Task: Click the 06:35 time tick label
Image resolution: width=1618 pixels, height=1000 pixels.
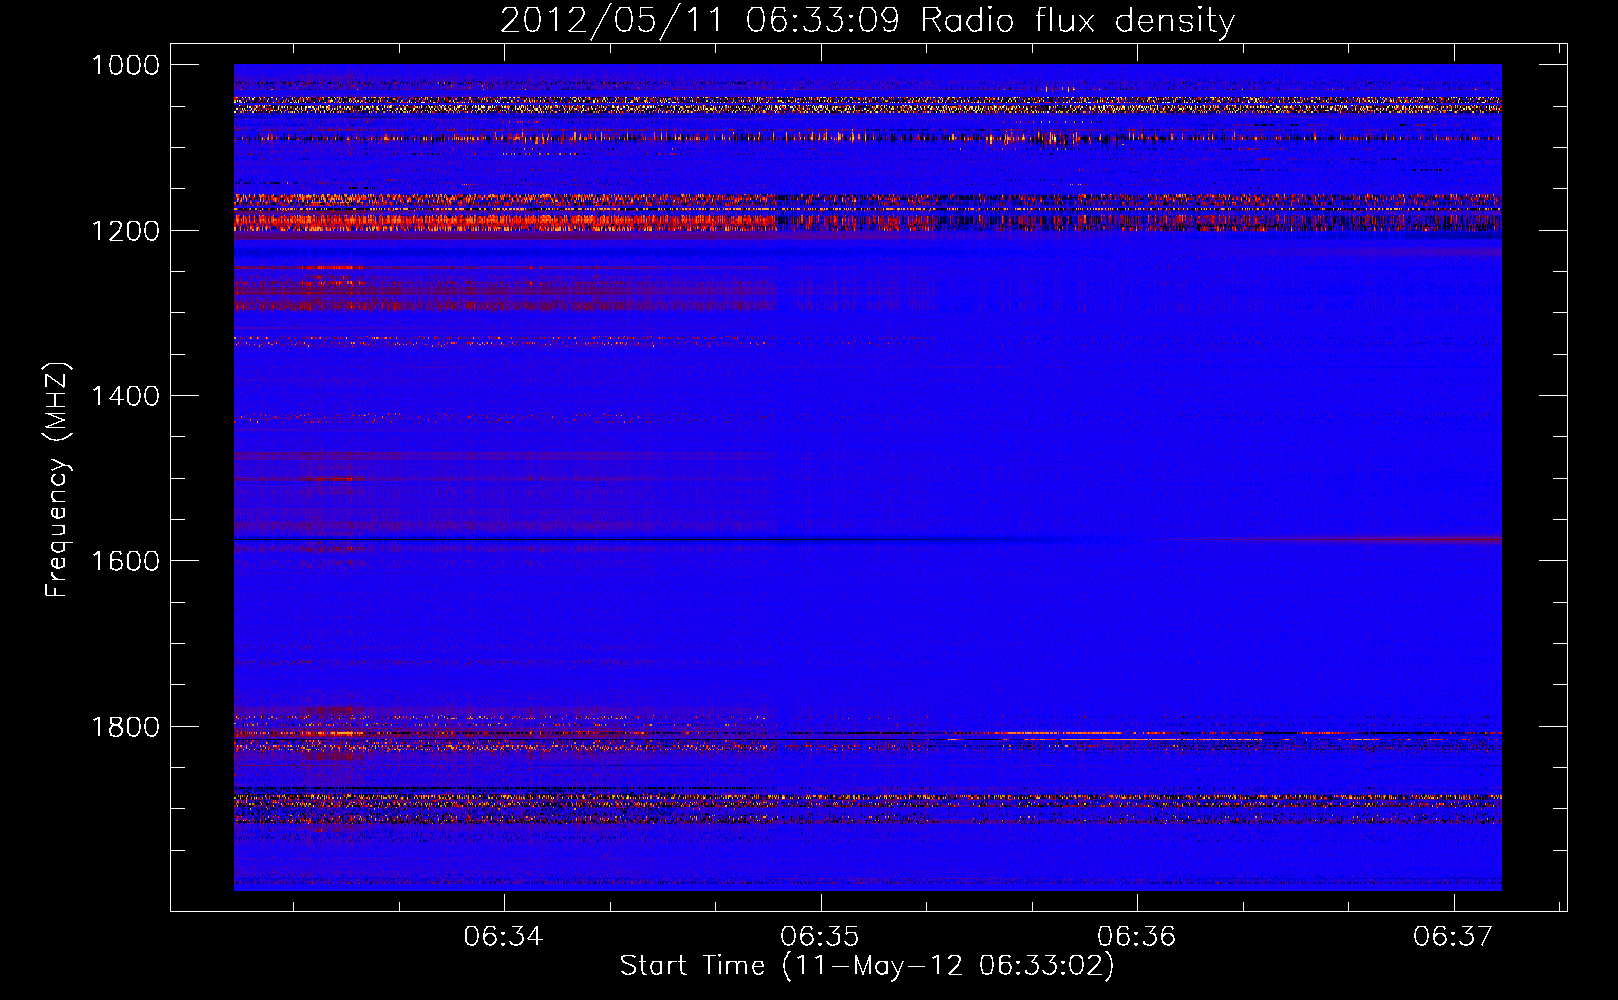Action: (820, 936)
